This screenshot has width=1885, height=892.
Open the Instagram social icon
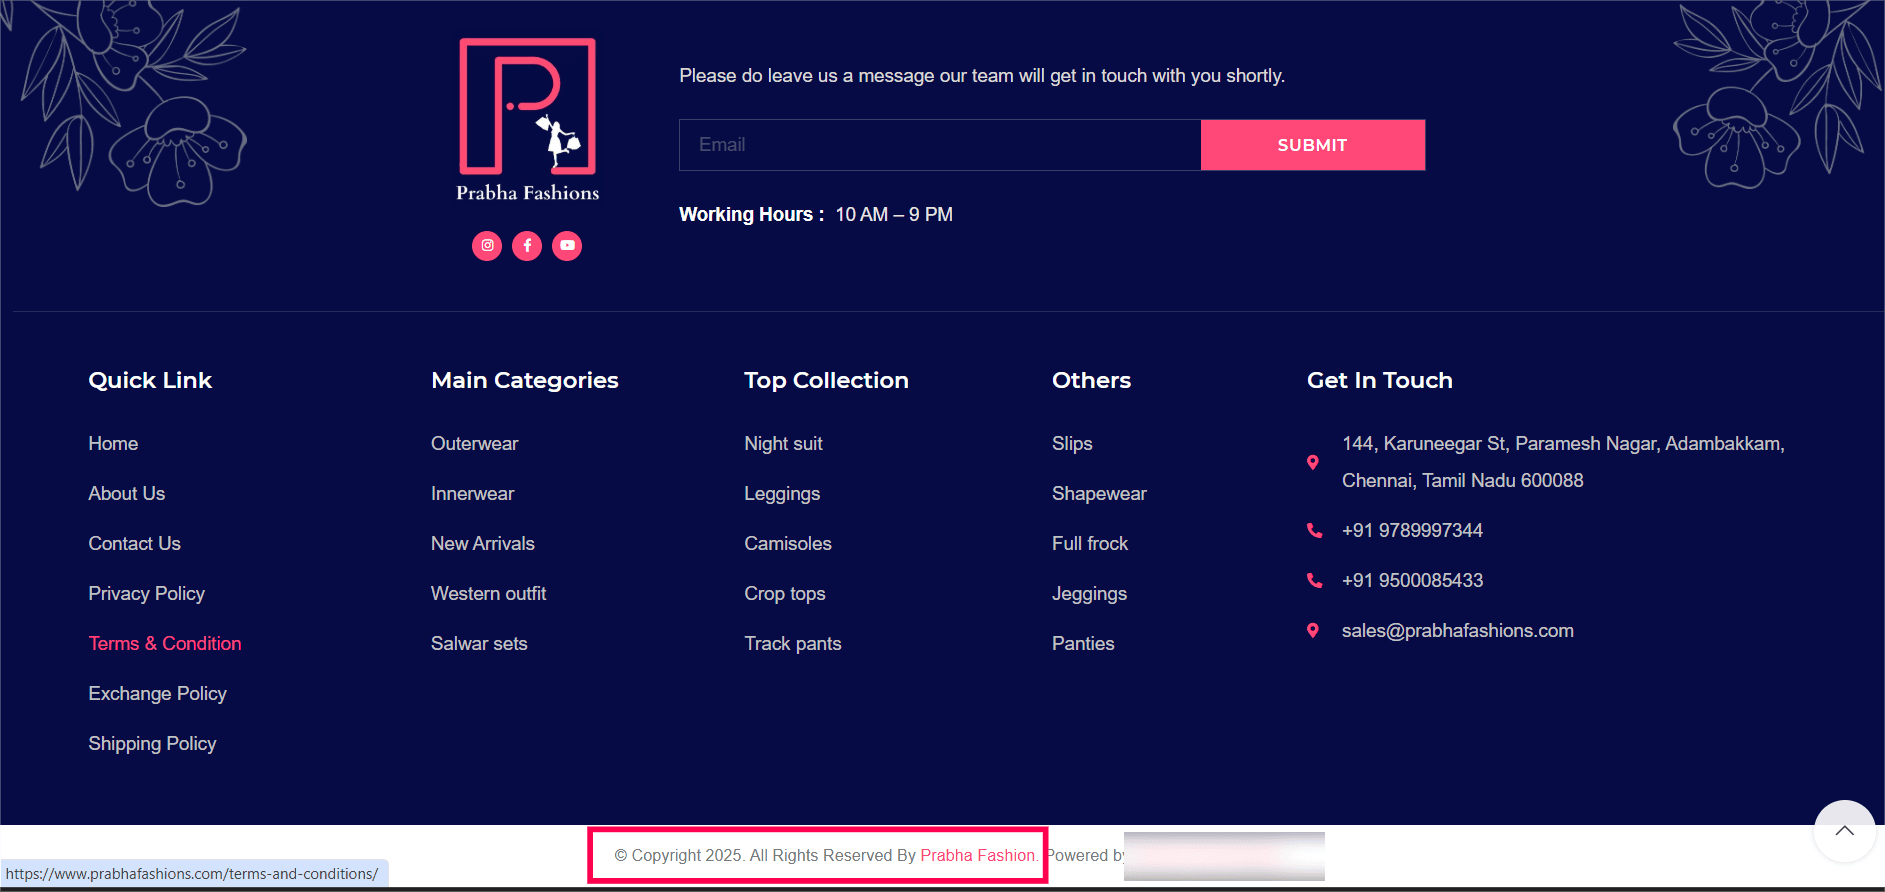(x=487, y=245)
